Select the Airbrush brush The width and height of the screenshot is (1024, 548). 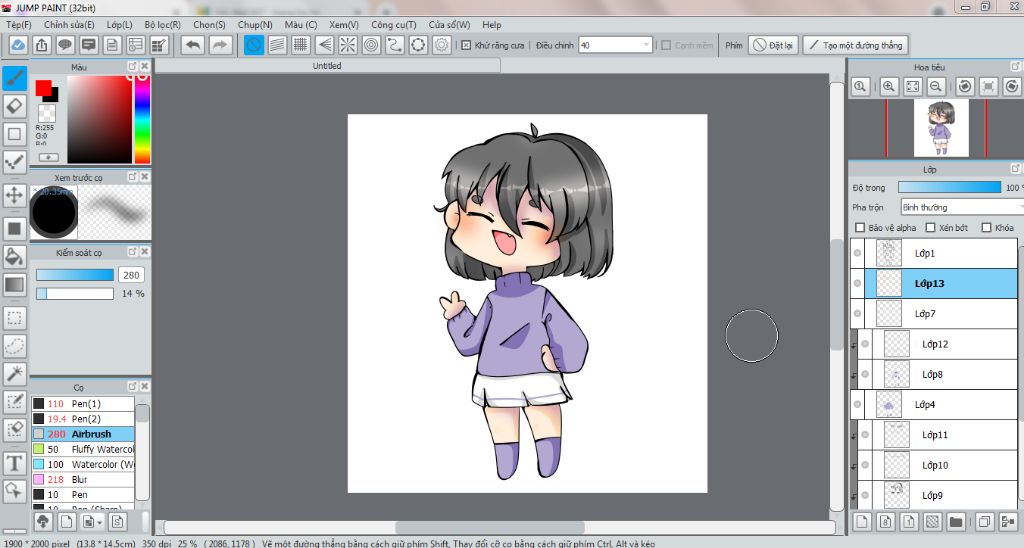(83, 434)
